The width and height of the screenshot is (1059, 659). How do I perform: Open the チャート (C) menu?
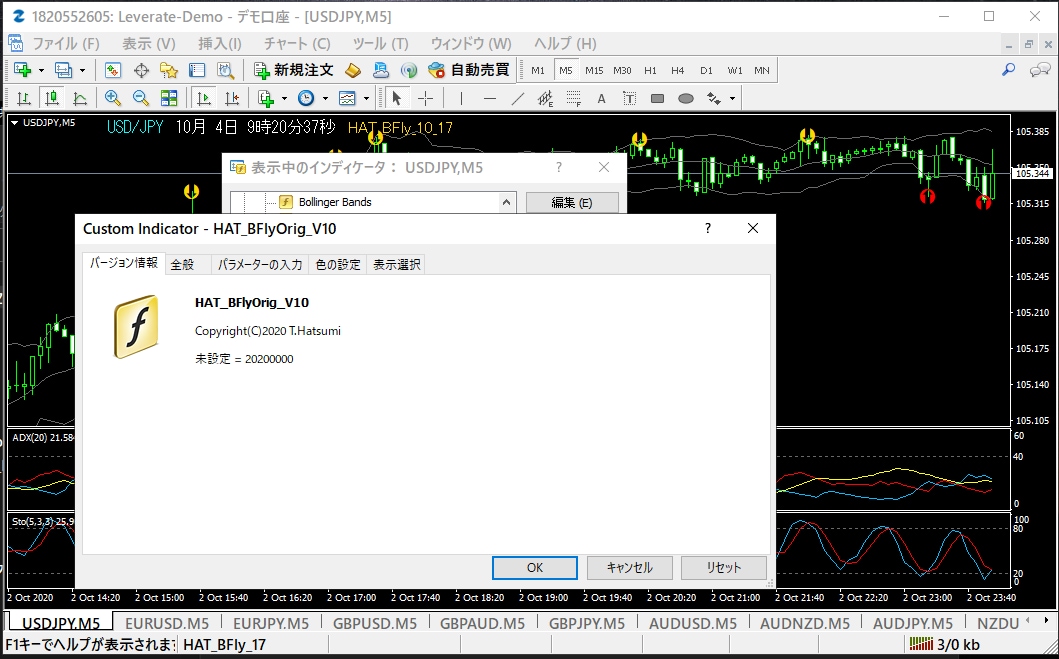coord(297,44)
